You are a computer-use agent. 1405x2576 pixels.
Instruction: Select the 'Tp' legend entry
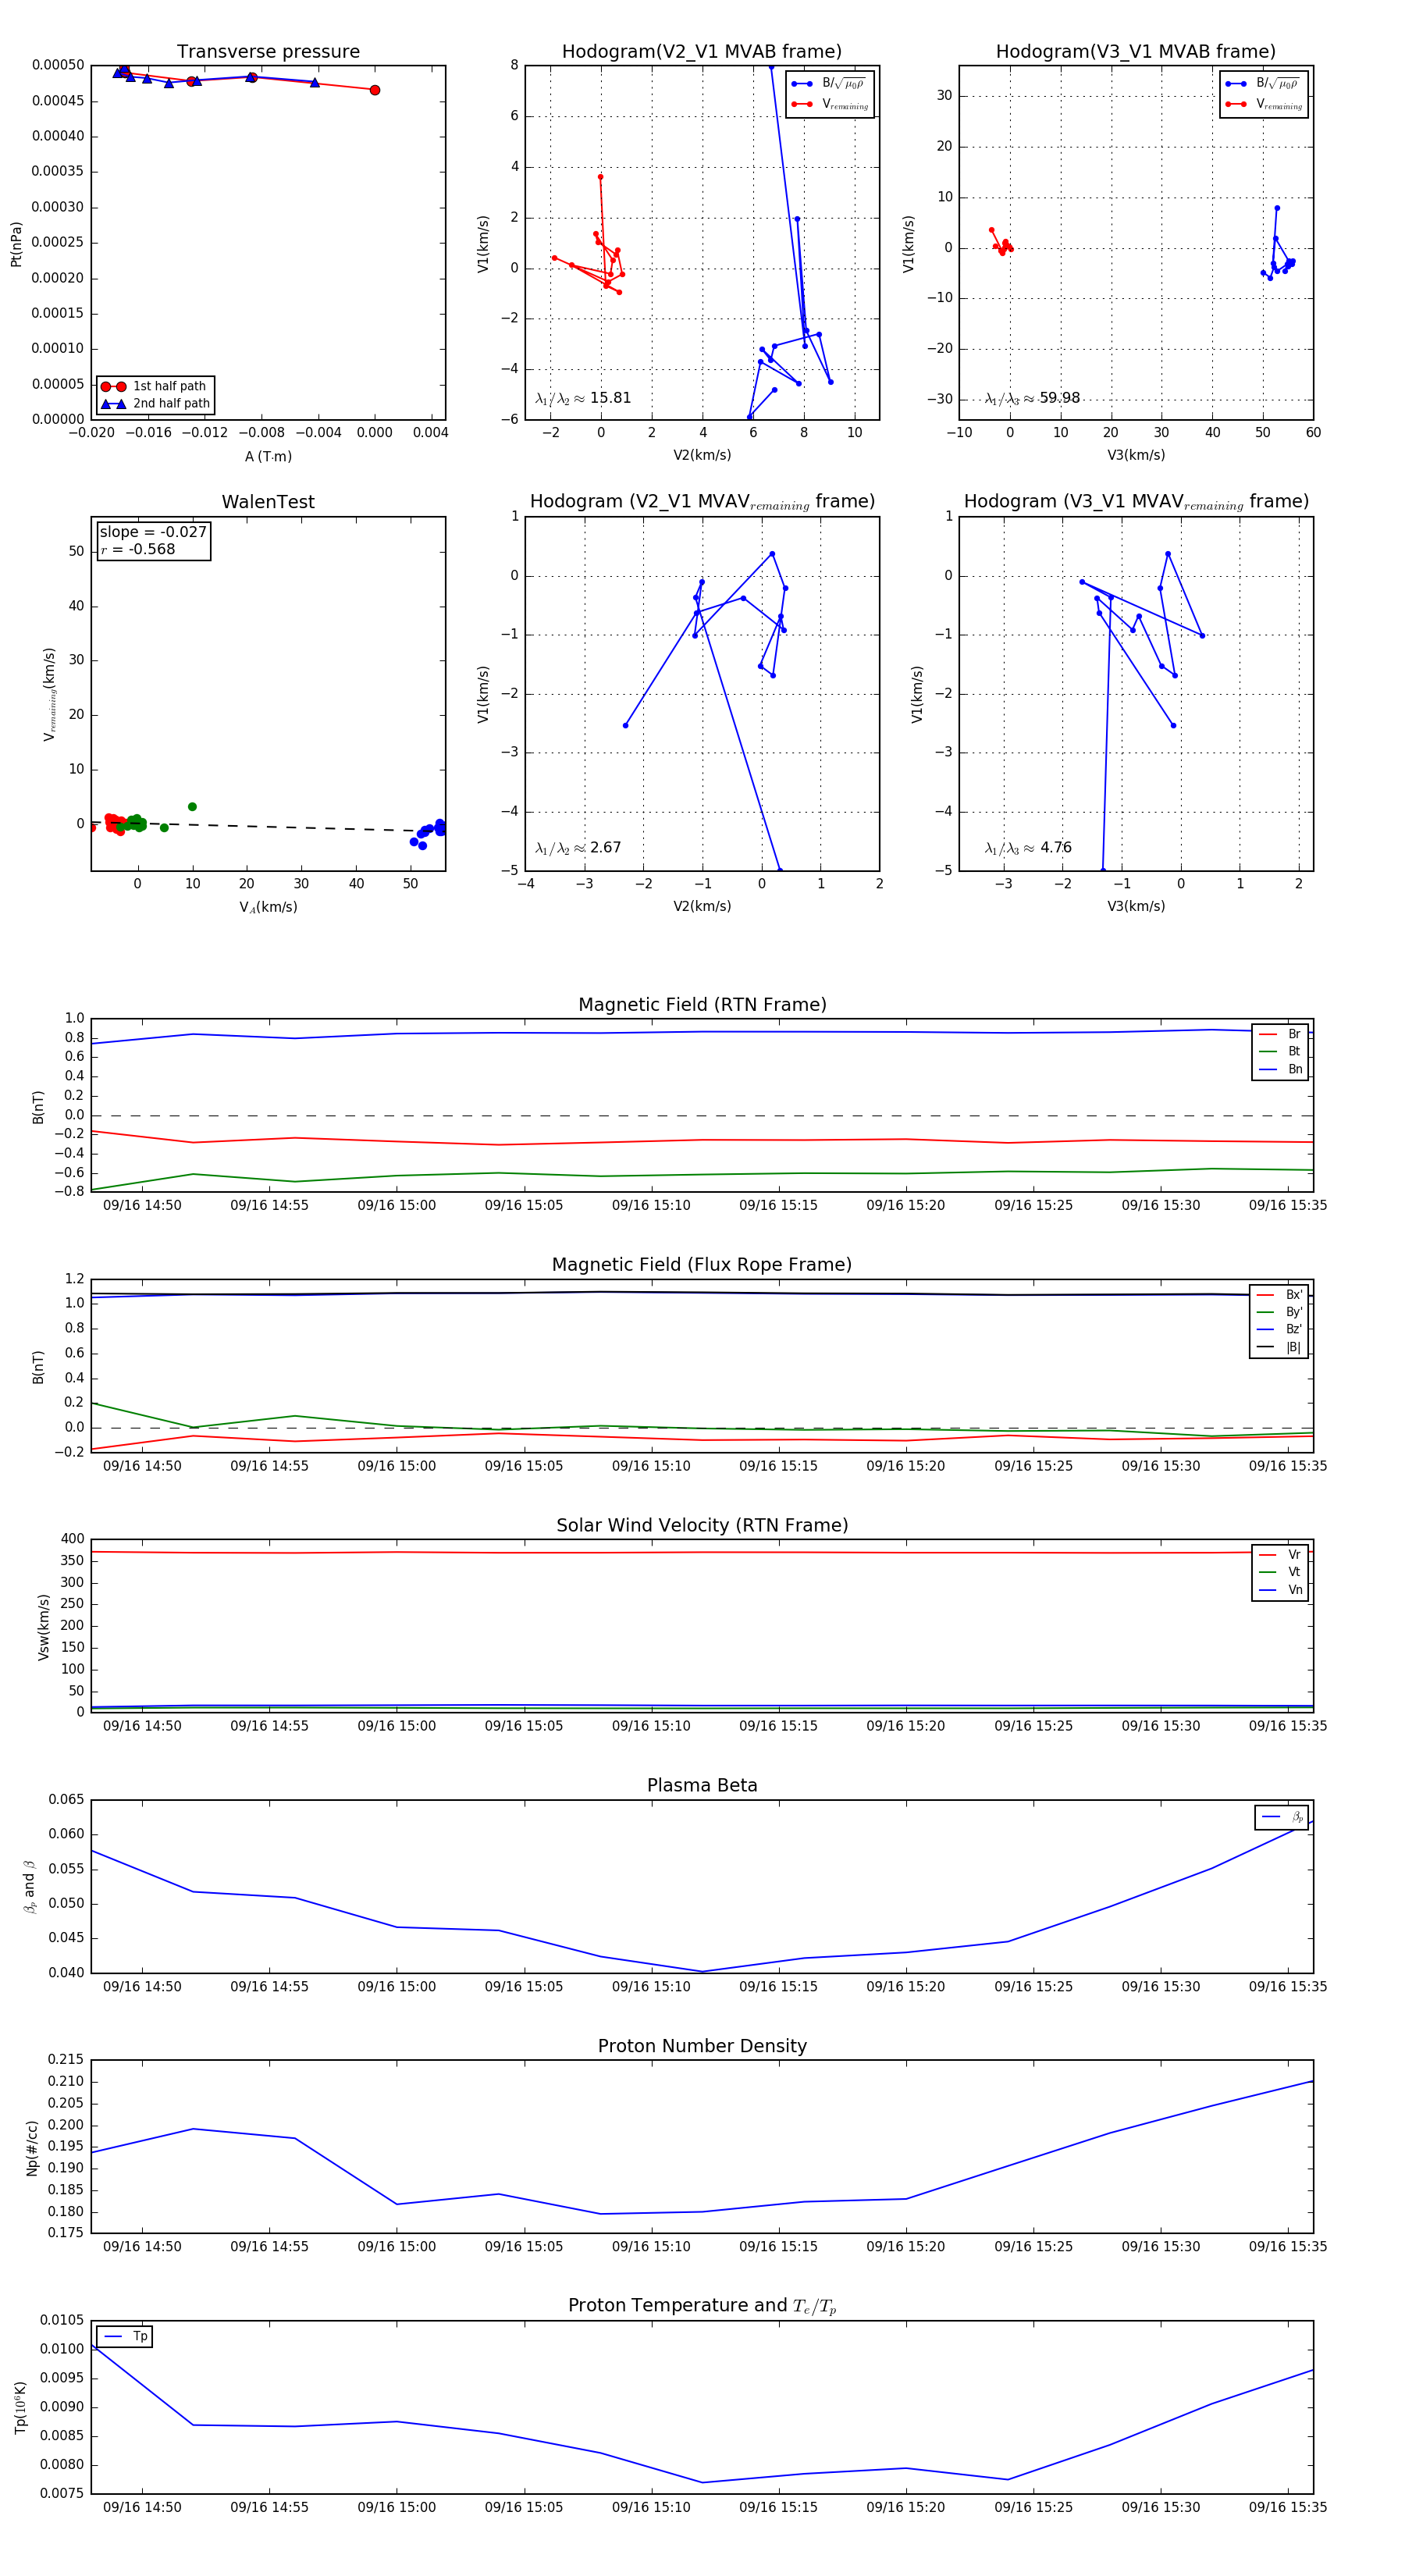pos(126,2337)
